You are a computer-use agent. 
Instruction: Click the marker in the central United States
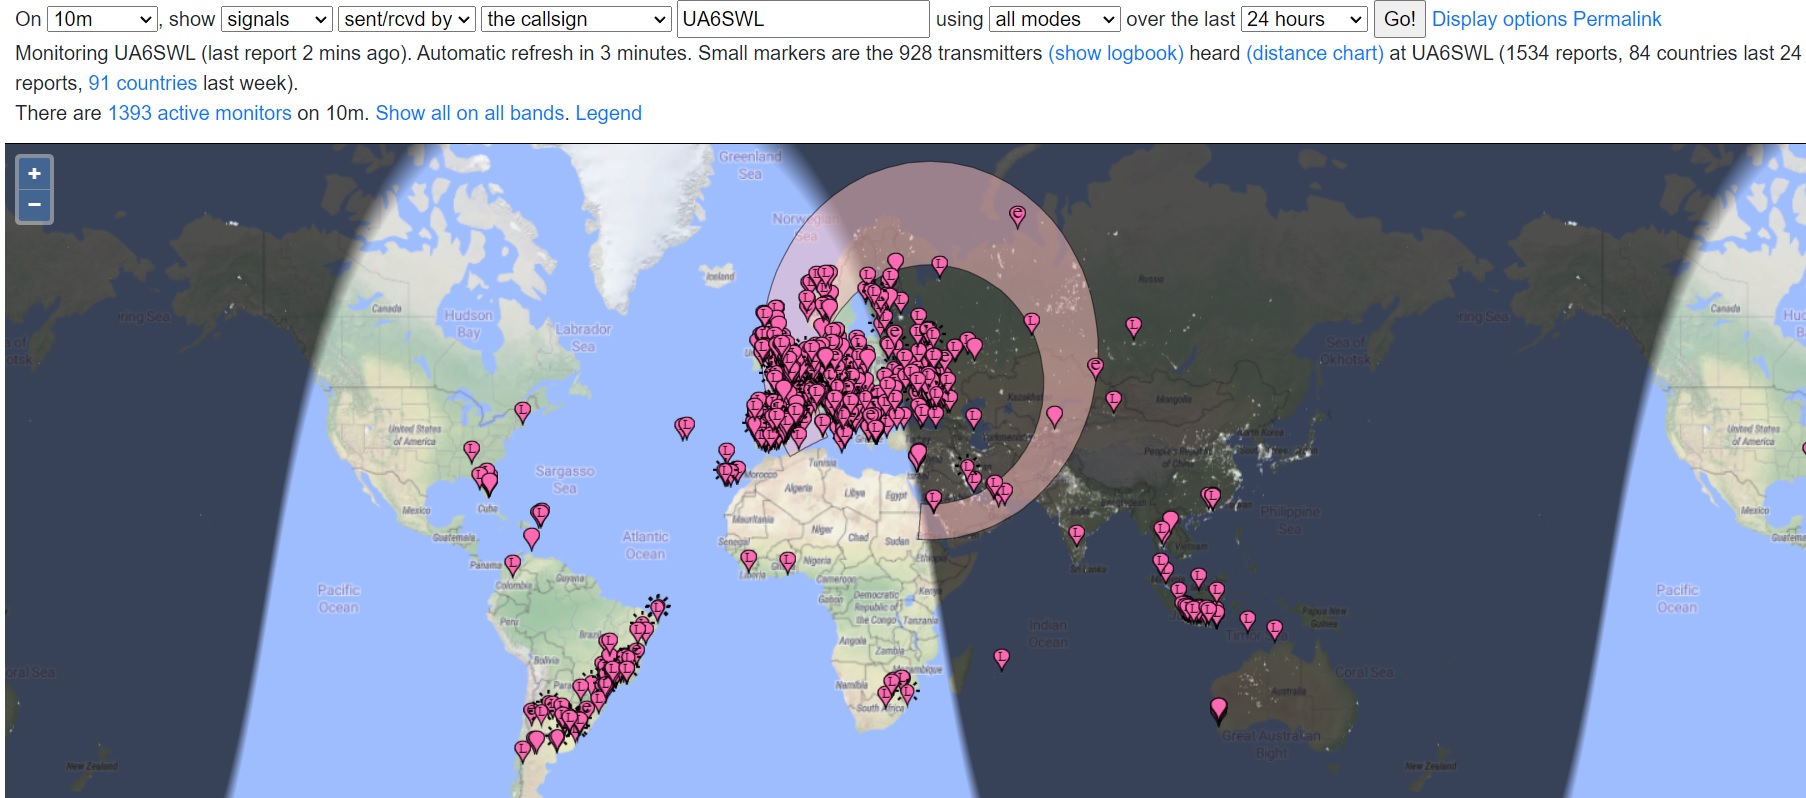coord(472,451)
